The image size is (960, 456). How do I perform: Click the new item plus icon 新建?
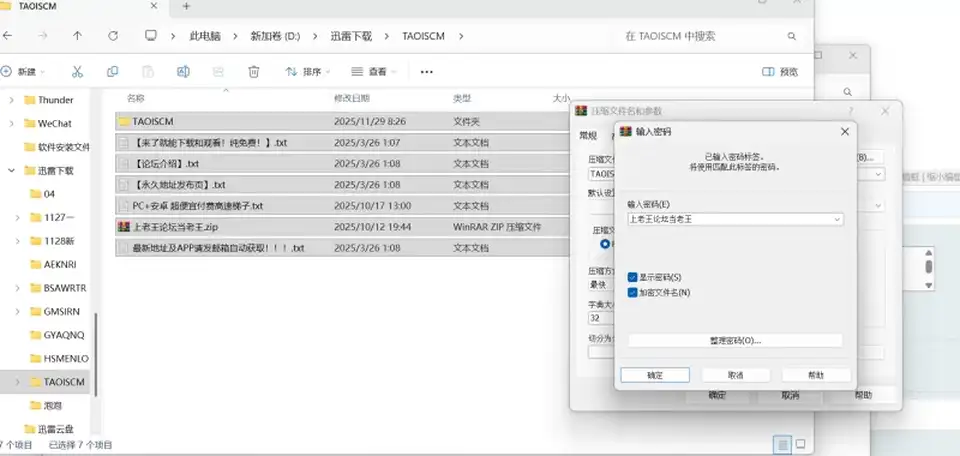pyautogui.click(x=6, y=72)
